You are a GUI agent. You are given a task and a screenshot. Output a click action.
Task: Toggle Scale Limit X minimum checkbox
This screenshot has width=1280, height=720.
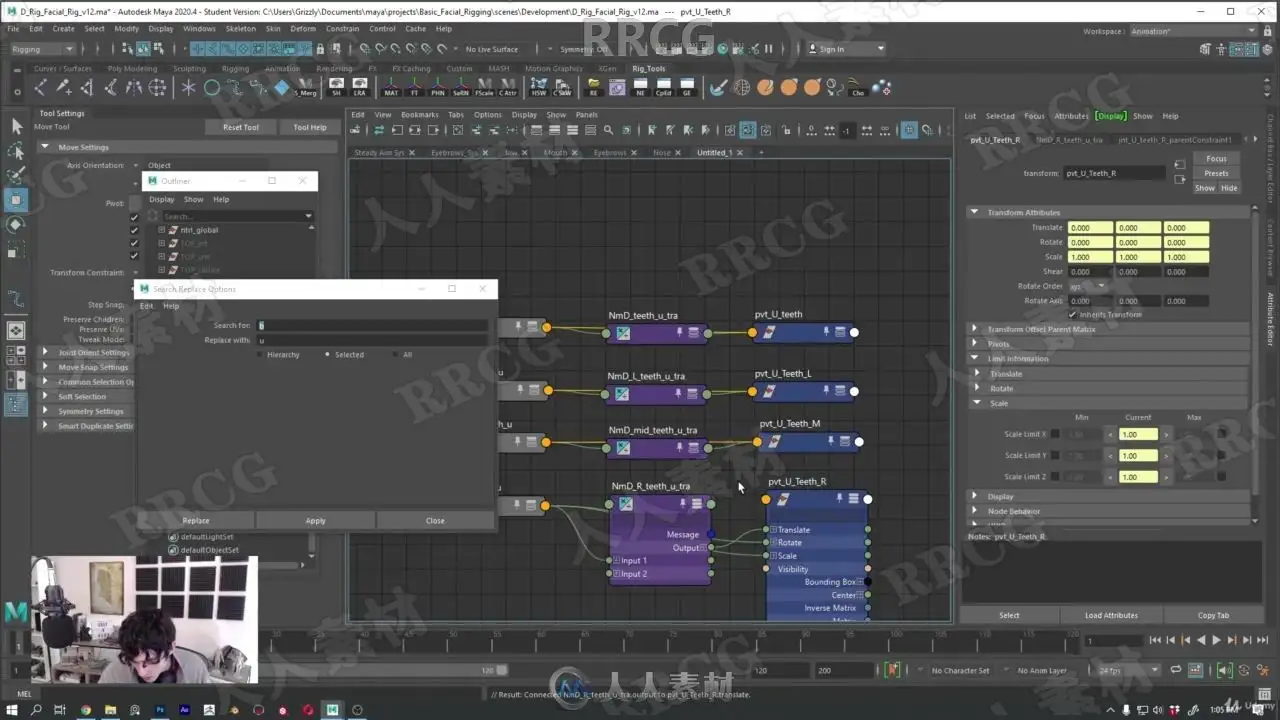[1055, 434]
